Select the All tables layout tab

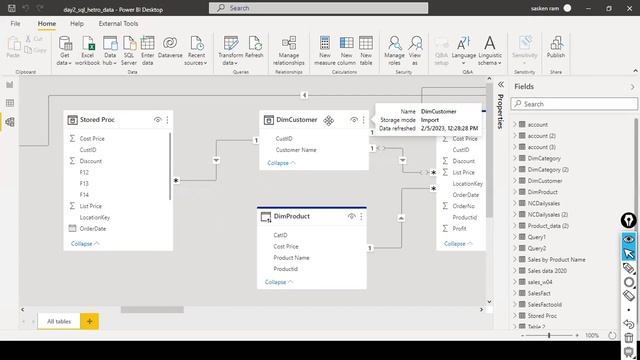click(59, 321)
